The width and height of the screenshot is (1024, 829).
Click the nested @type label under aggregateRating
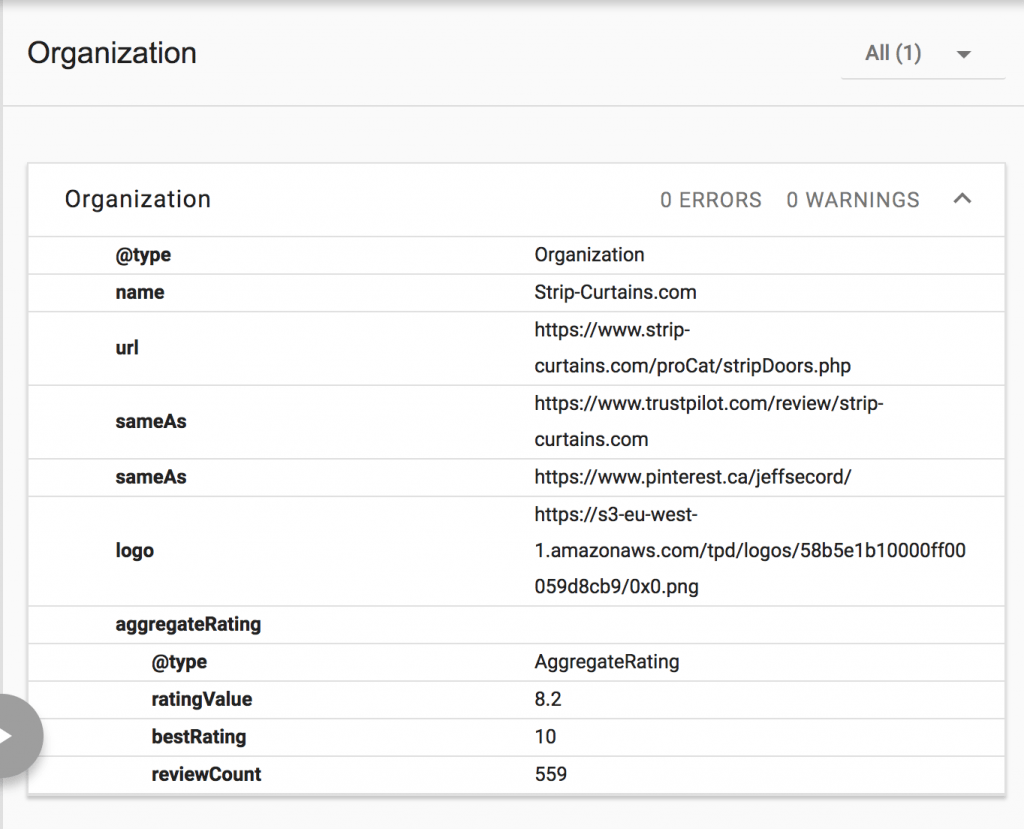[179, 662]
